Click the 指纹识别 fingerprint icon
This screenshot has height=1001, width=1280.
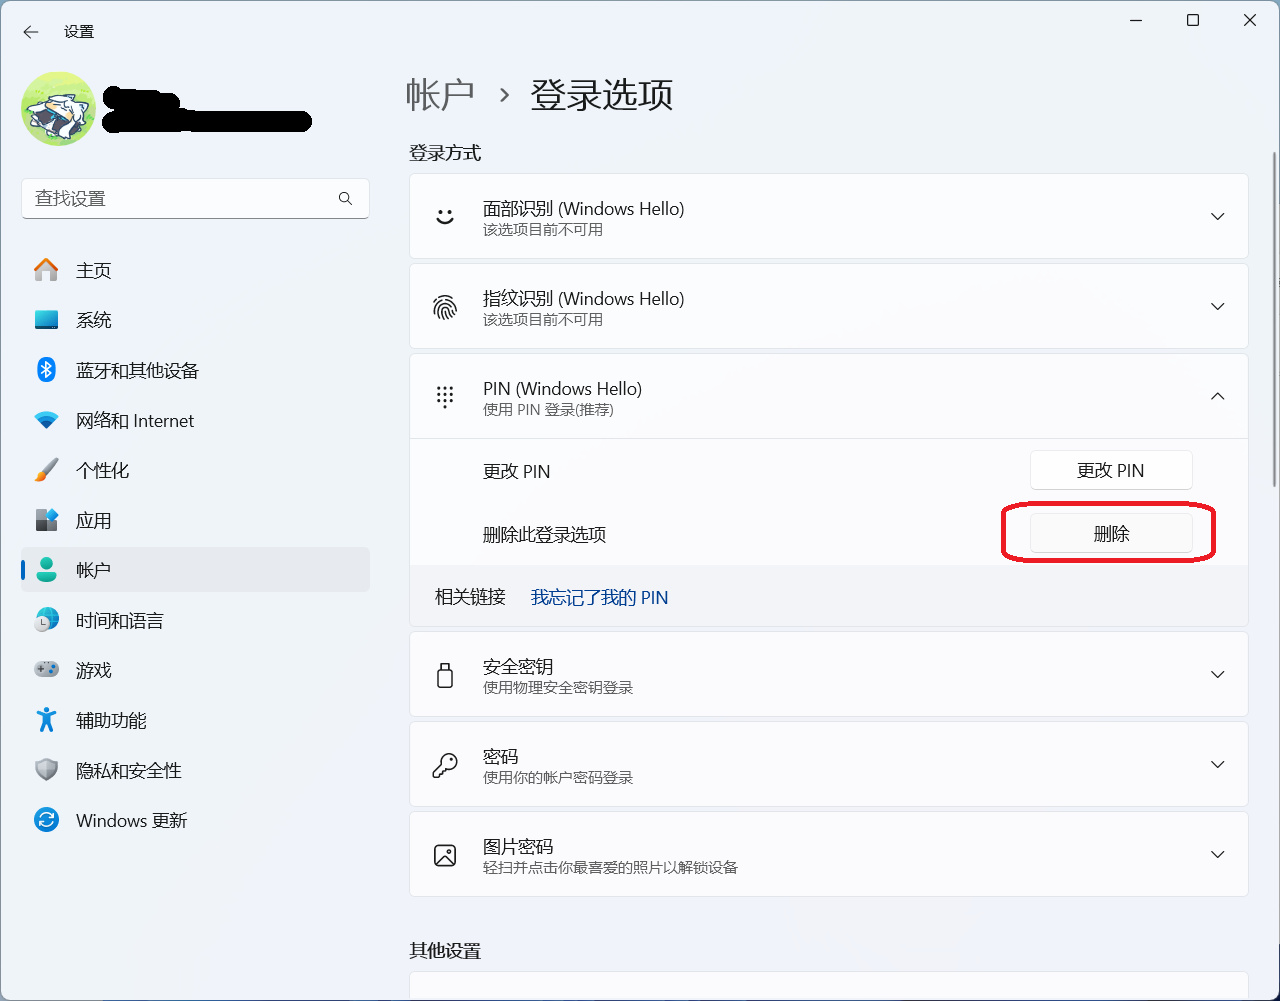pos(445,306)
